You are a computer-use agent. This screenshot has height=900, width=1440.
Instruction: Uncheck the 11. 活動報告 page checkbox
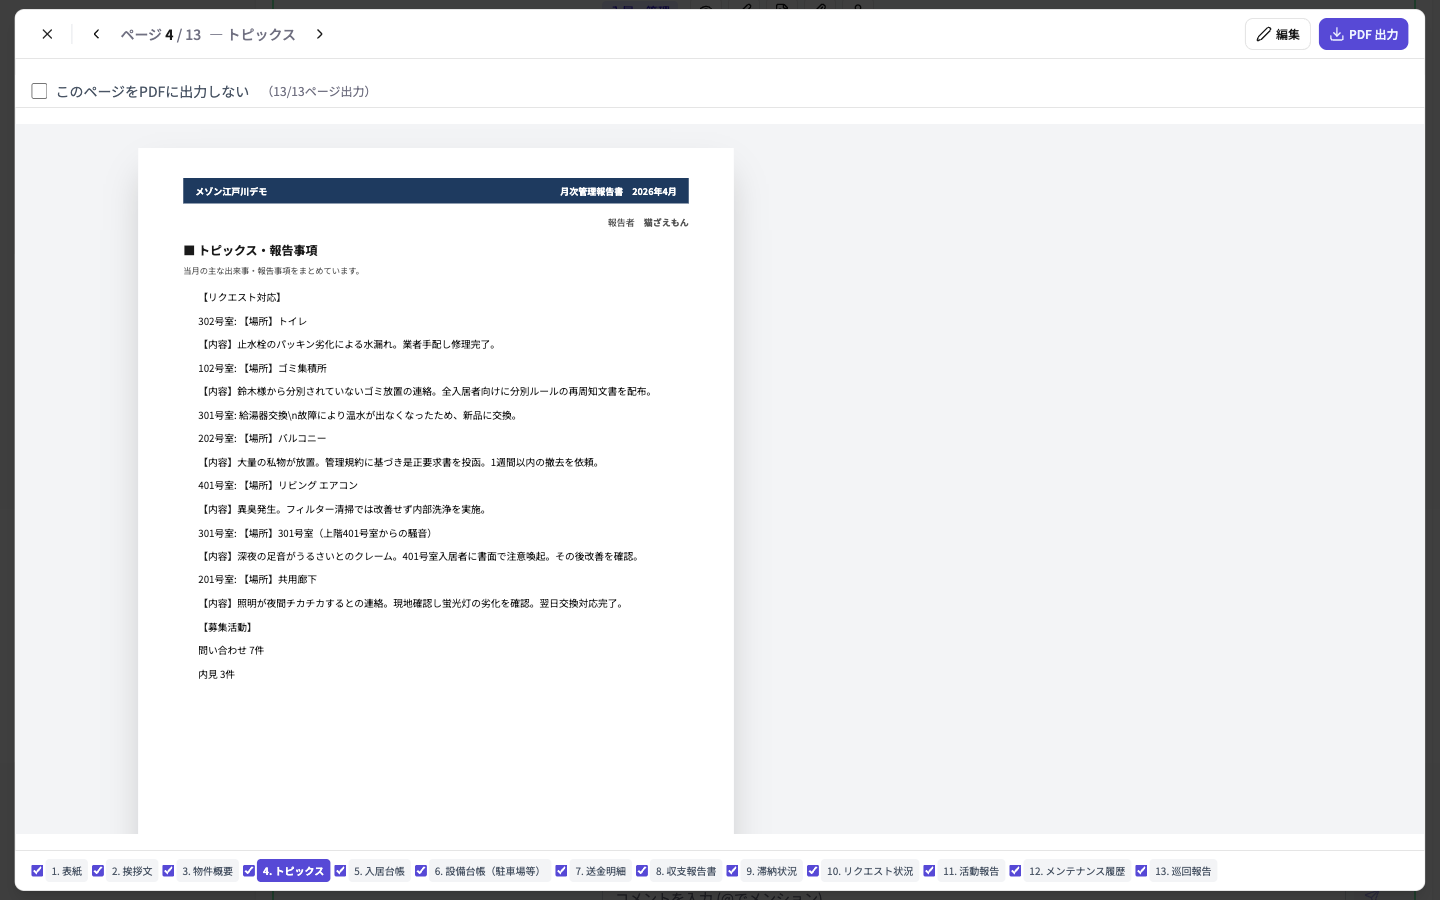pos(929,871)
